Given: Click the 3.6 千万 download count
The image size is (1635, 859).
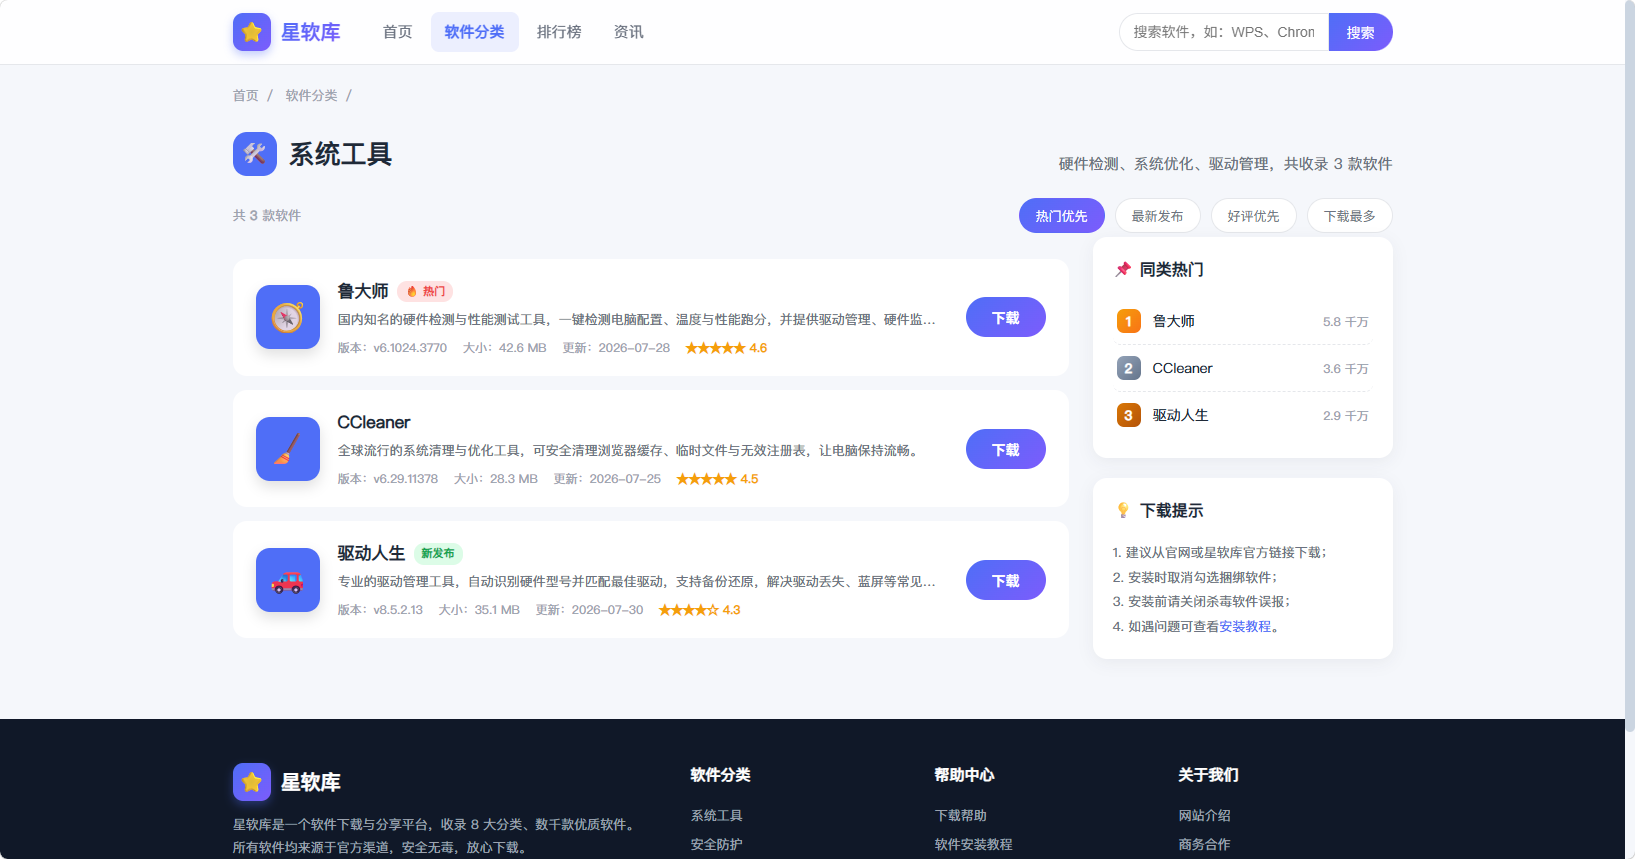Looking at the screenshot, I should click(x=1346, y=369).
